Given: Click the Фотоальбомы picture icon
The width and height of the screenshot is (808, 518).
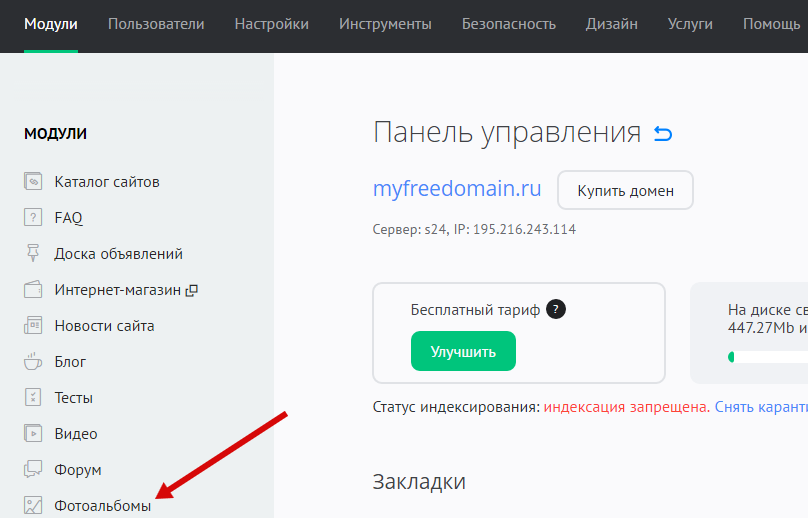Looking at the screenshot, I should click(x=34, y=506).
